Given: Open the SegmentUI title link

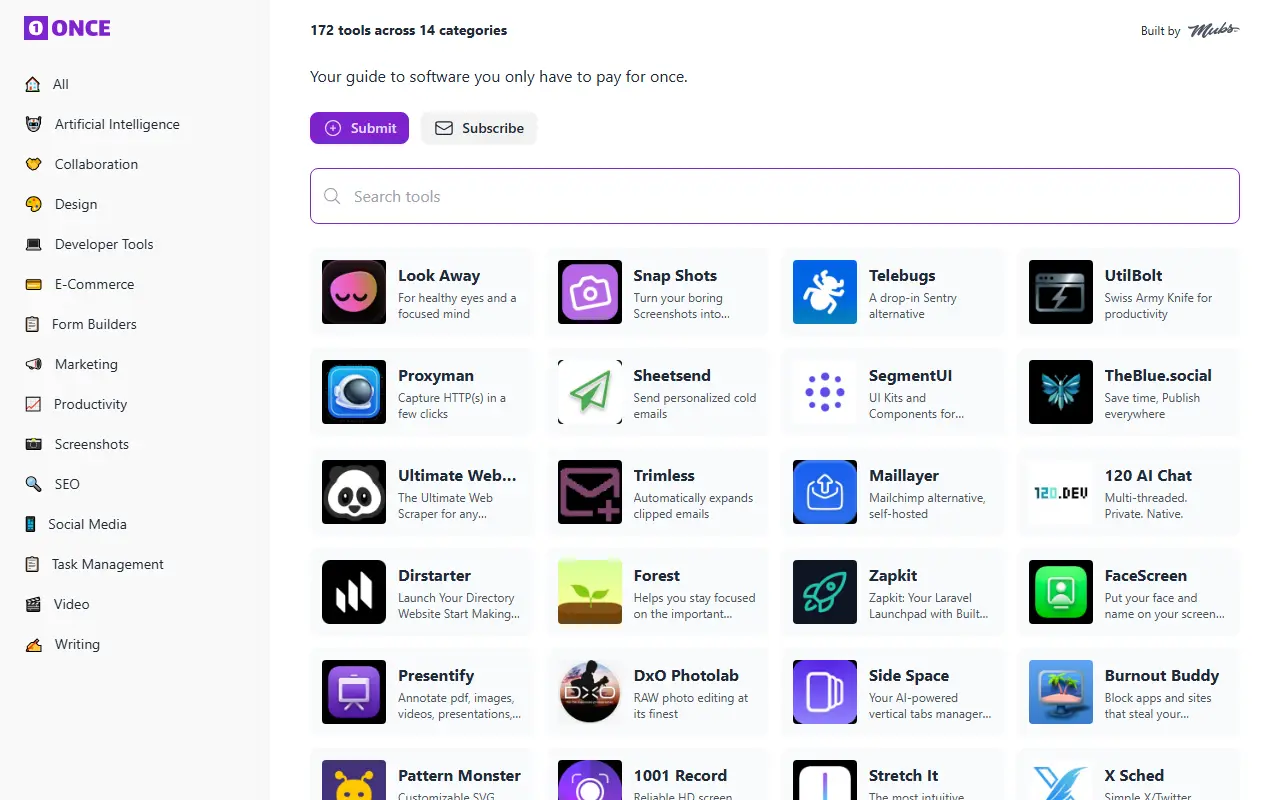Looking at the screenshot, I should (910, 376).
